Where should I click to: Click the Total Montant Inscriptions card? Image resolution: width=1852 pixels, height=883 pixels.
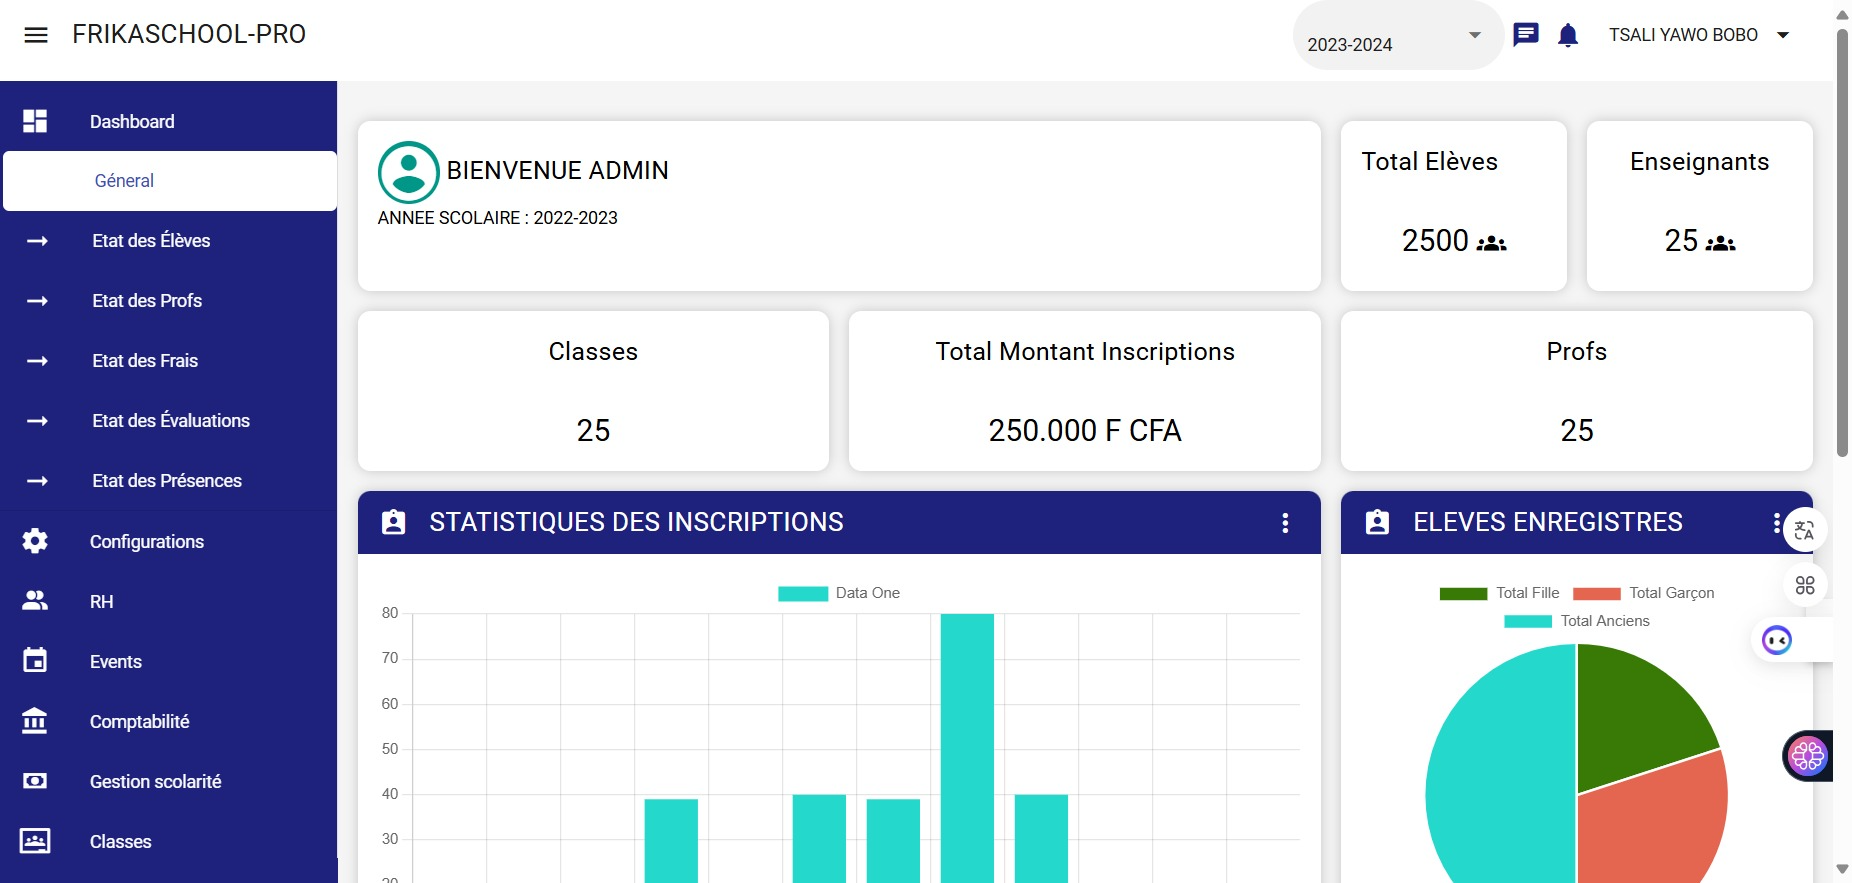(1085, 391)
